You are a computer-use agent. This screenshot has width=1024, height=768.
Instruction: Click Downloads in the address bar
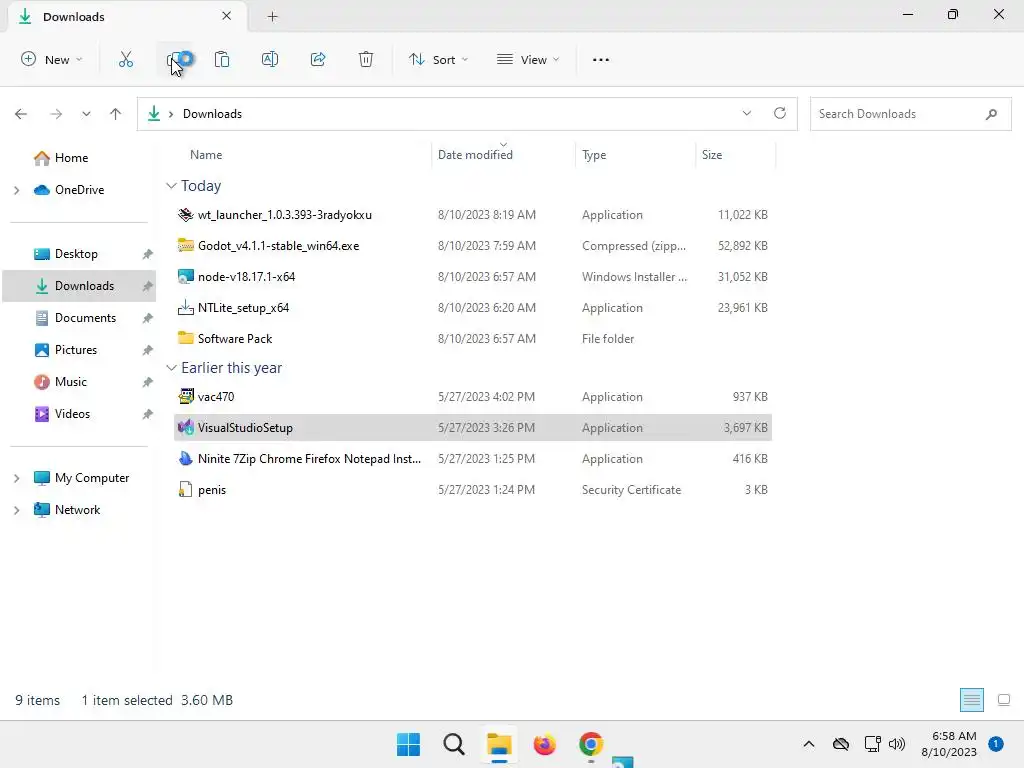pos(212,114)
